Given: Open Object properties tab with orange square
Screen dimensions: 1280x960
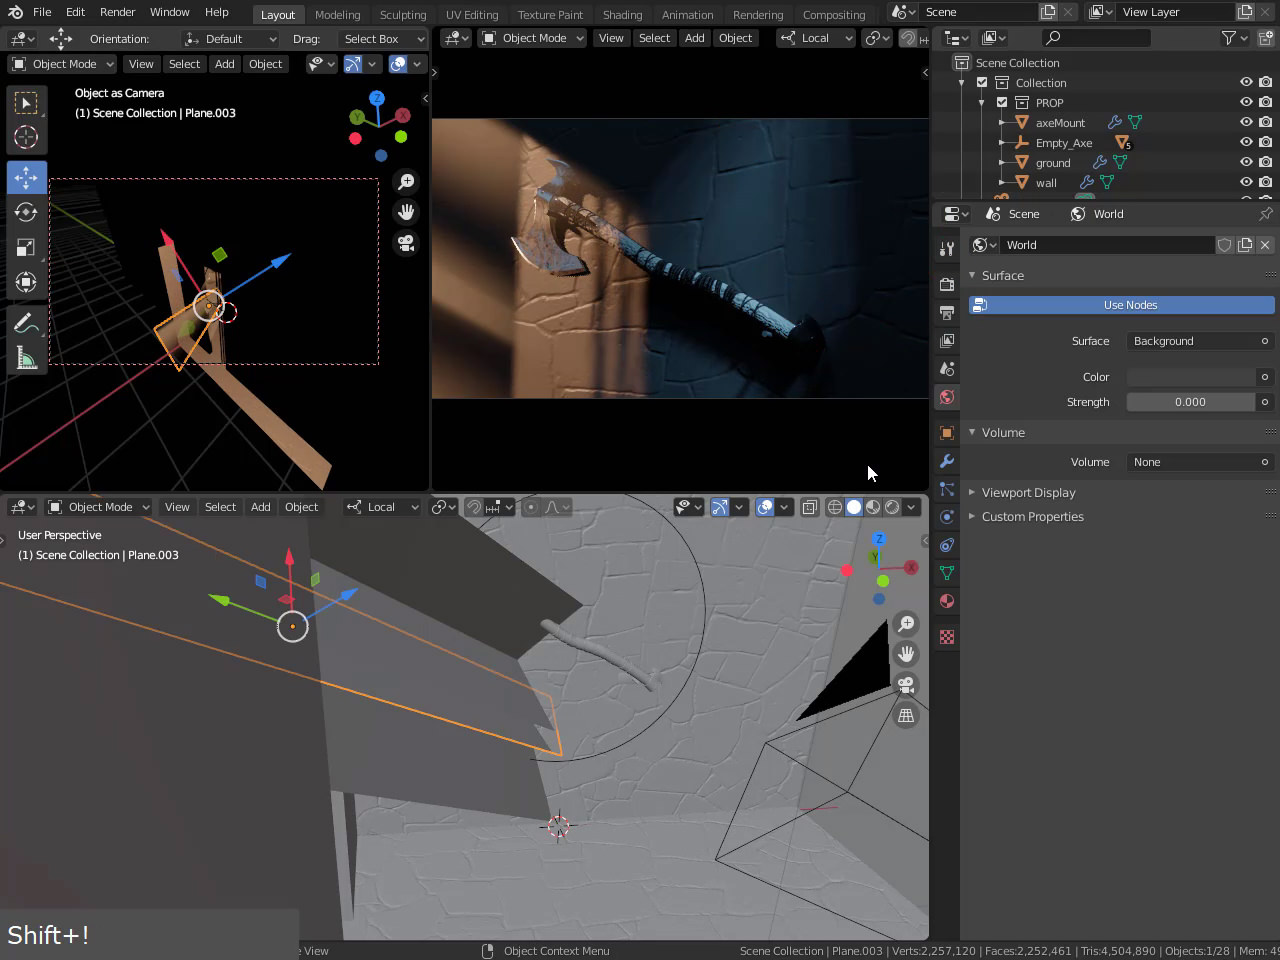Looking at the screenshot, I should point(946,433).
